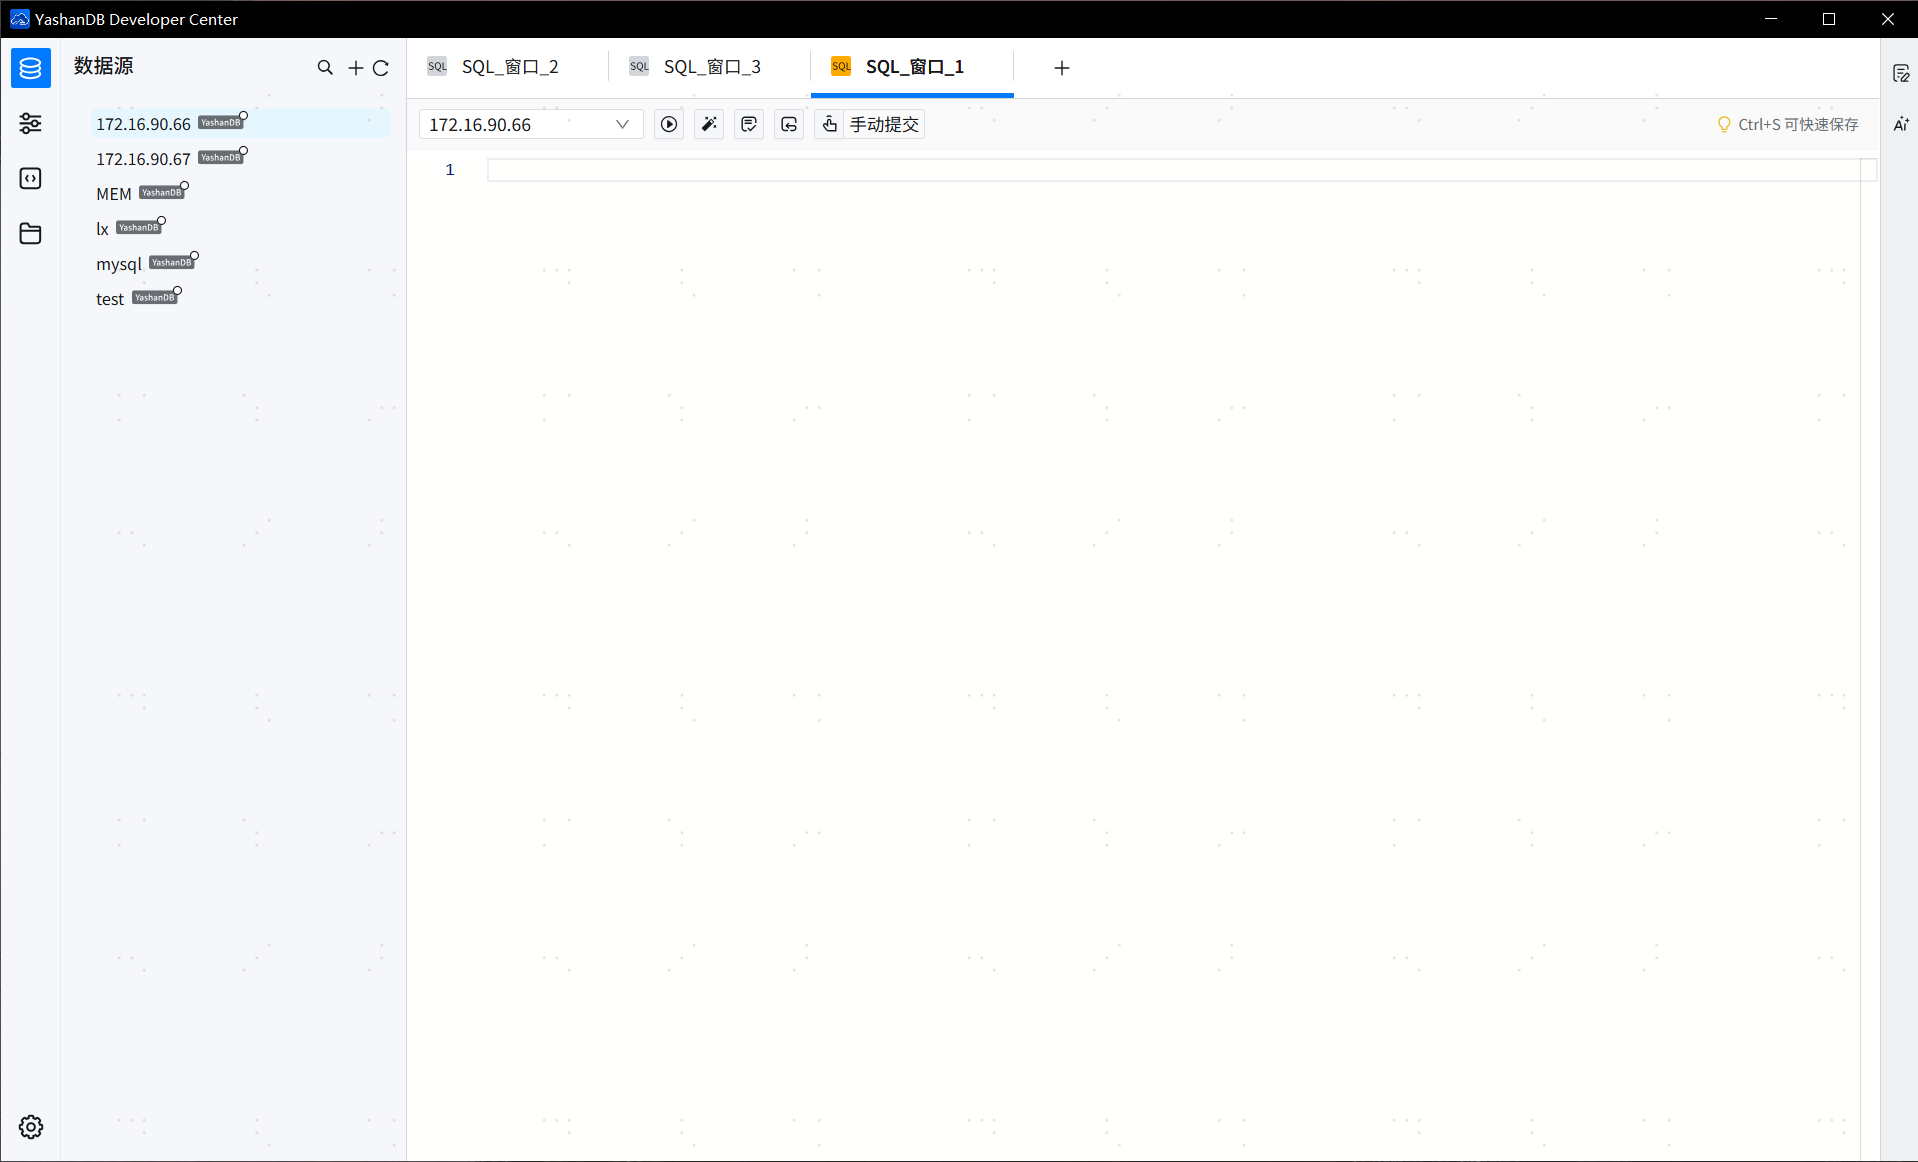Open the AI assistant icon on right sidebar
The height and width of the screenshot is (1162, 1918).
pos(1901,124)
